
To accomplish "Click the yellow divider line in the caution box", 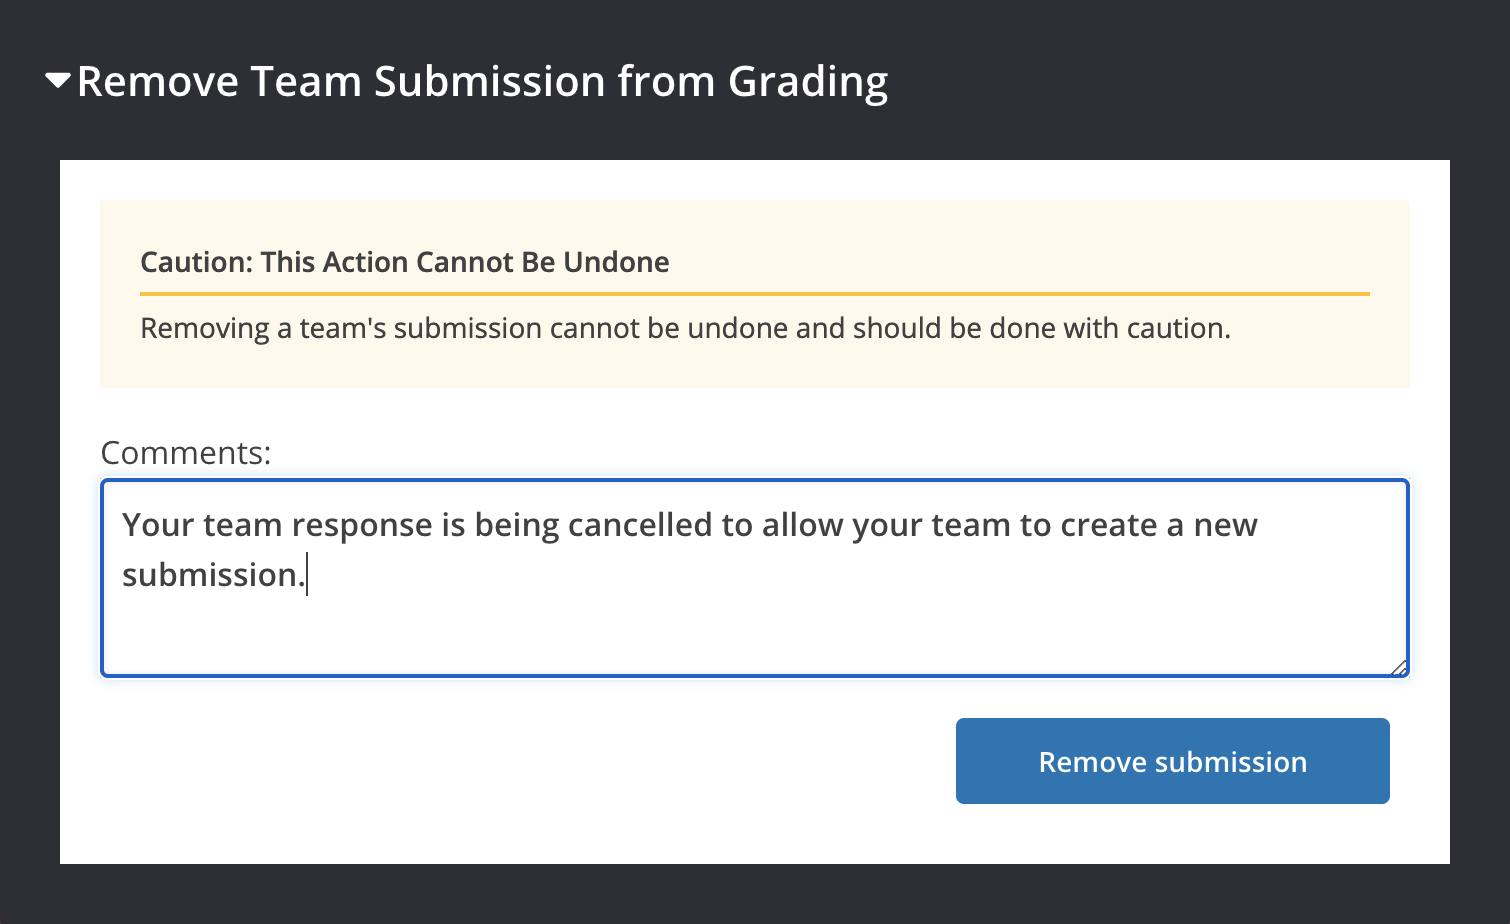I will [755, 294].
